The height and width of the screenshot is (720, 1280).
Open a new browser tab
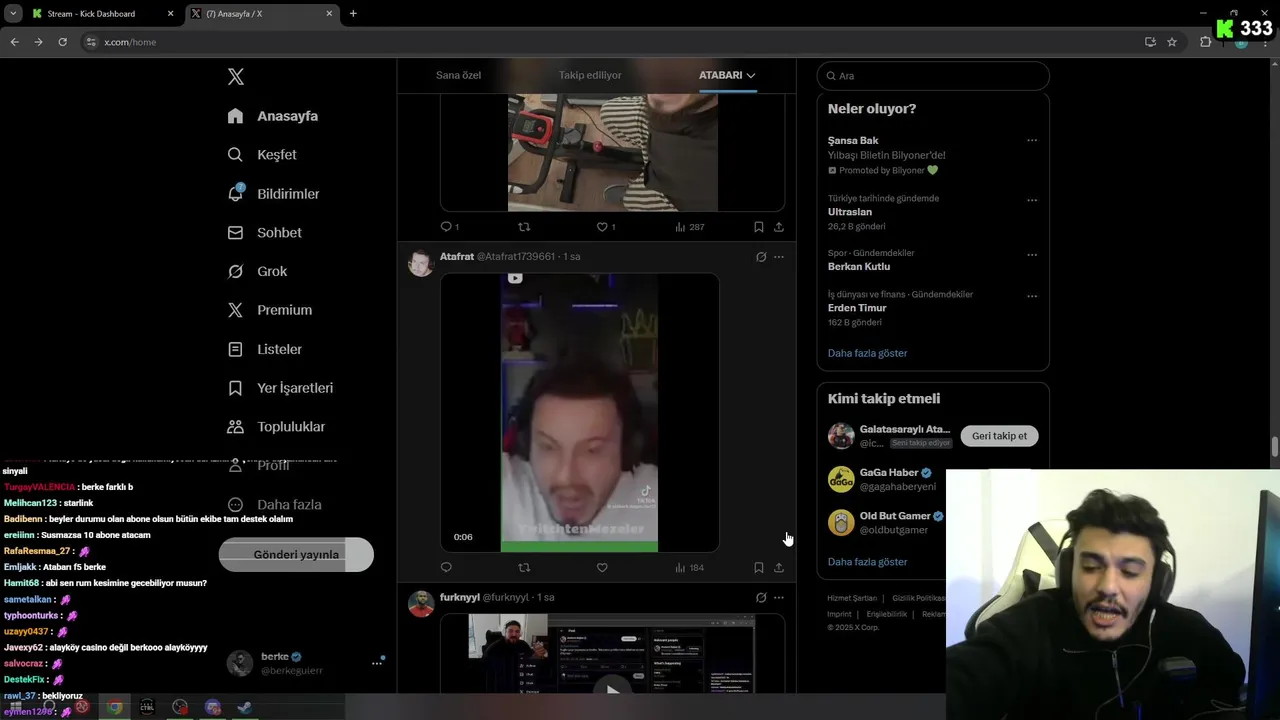353,14
